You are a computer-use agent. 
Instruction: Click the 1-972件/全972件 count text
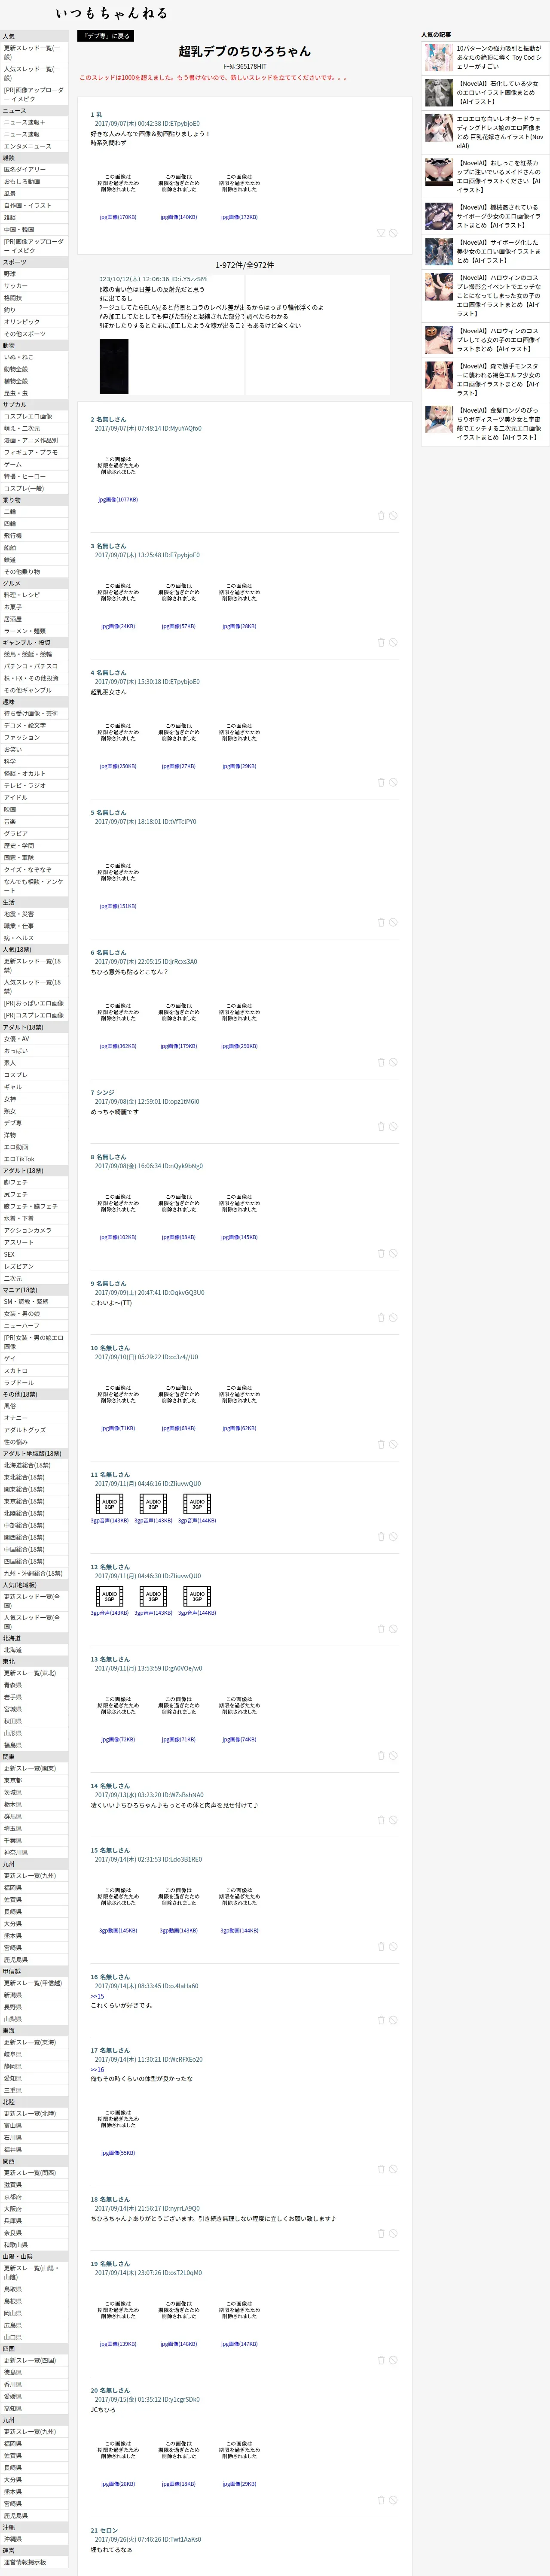[x=245, y=265]
